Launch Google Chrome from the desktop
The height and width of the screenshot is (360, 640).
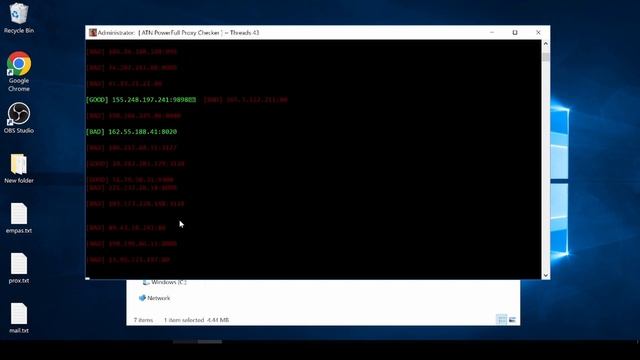coord(19,71)
